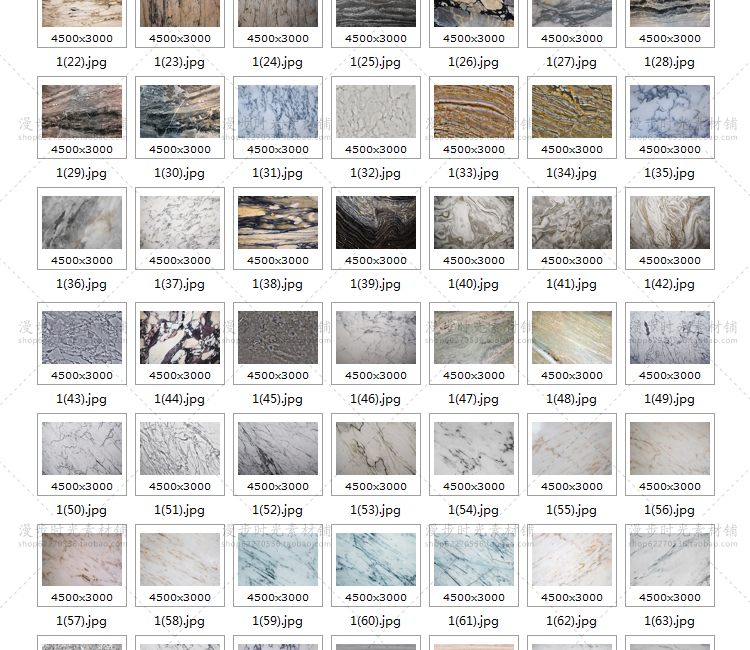750x650 pixels.
Task: Select the 1(38).jpg black-gold marble thumbnail
Action: click(x=278, y=222)
